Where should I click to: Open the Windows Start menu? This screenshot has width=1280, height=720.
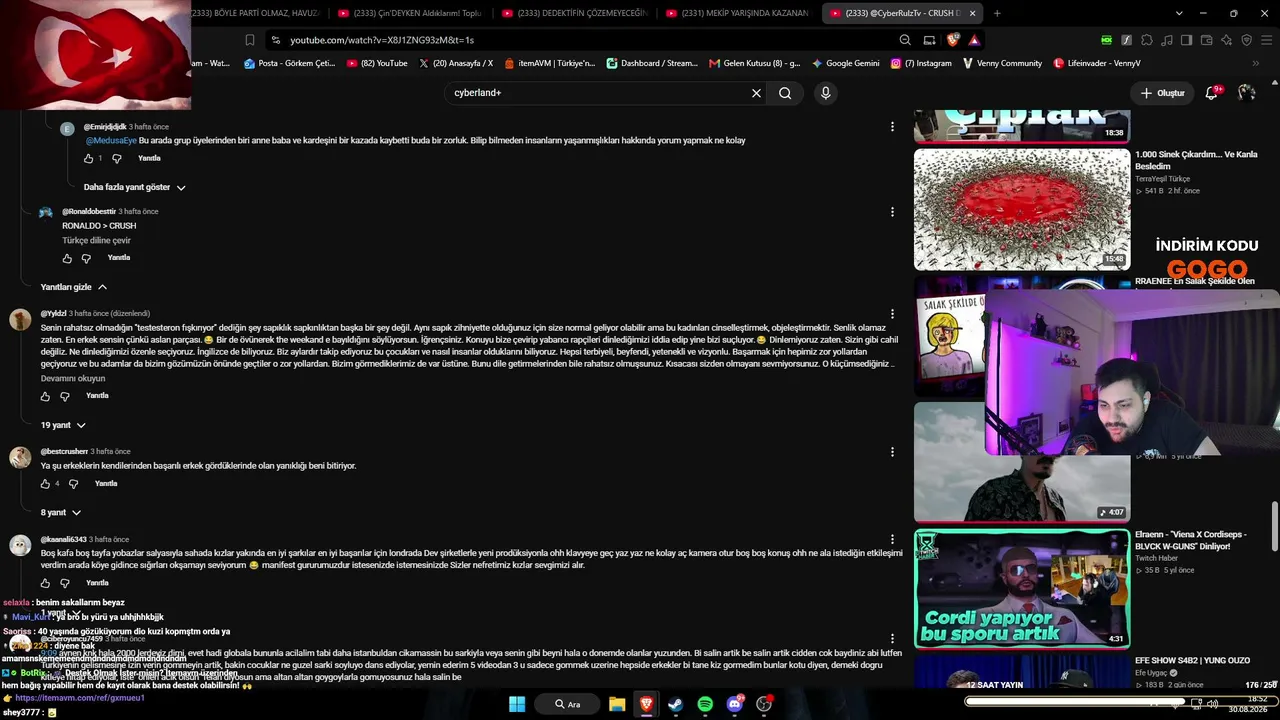point(517,704)
